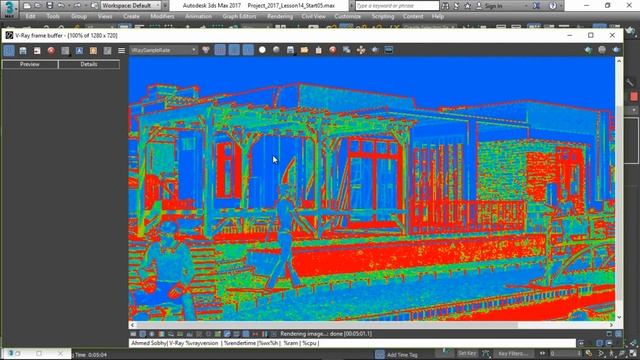Viewport: 640px width, 360px height.
Task: Click the gray teapot icon beside the crosshair icon
Action: (375, 50)
